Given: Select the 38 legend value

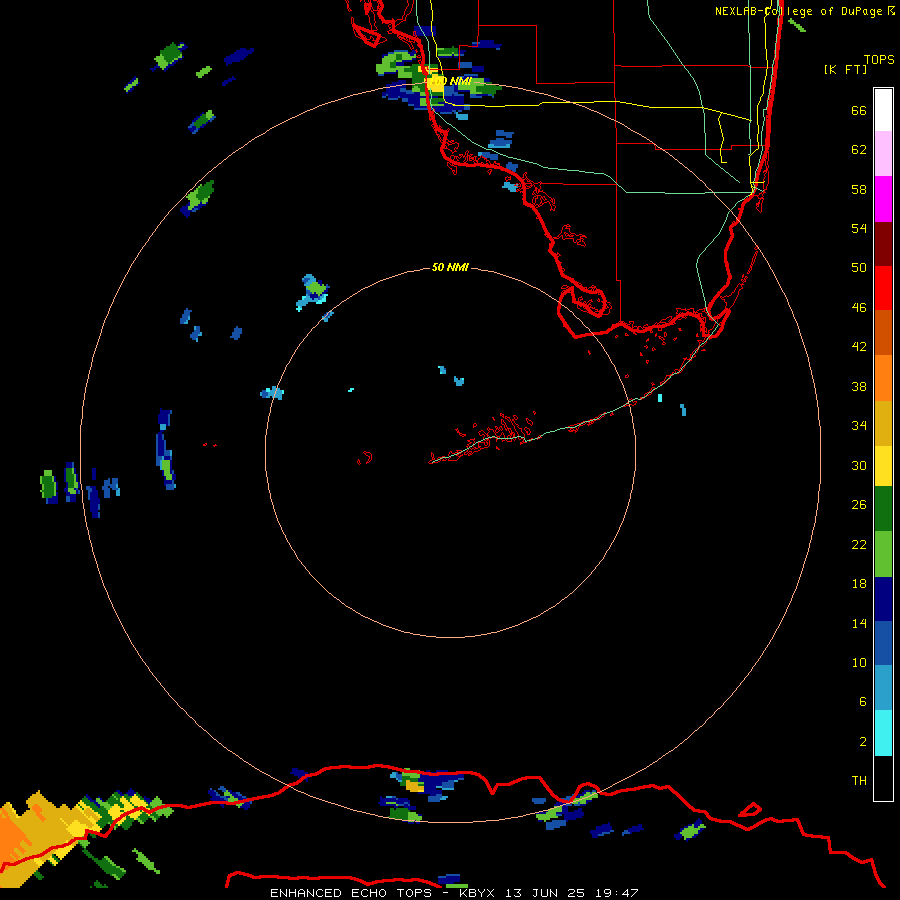Looking at the screenshot, I should [859, 386].
